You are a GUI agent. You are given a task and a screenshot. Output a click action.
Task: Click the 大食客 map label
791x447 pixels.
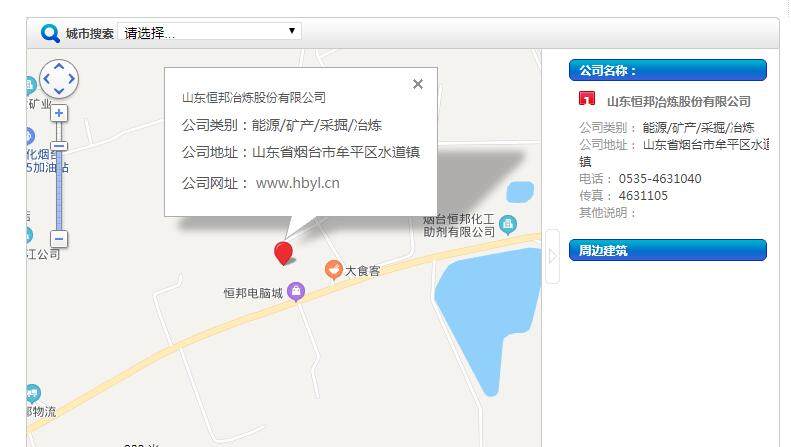pyautogui.click(x=362, y=271)
